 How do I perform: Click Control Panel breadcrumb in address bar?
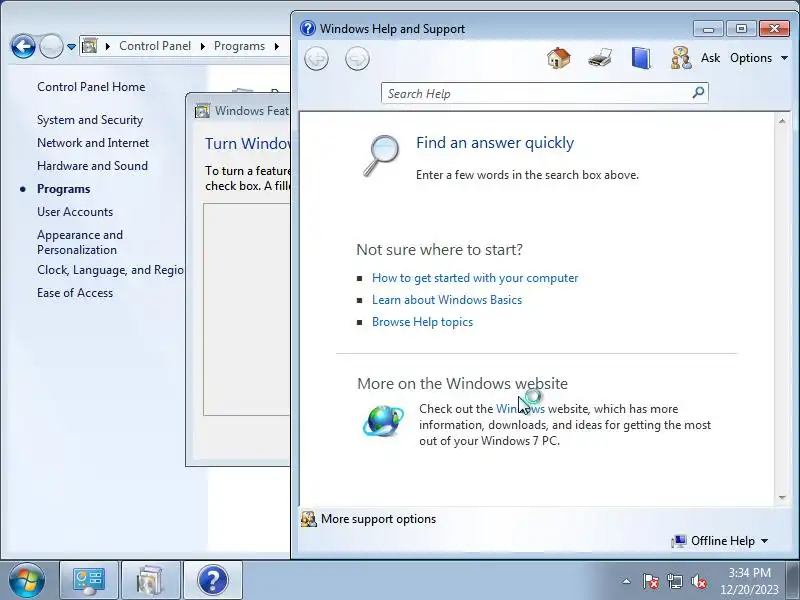click(x=155, y=46)
